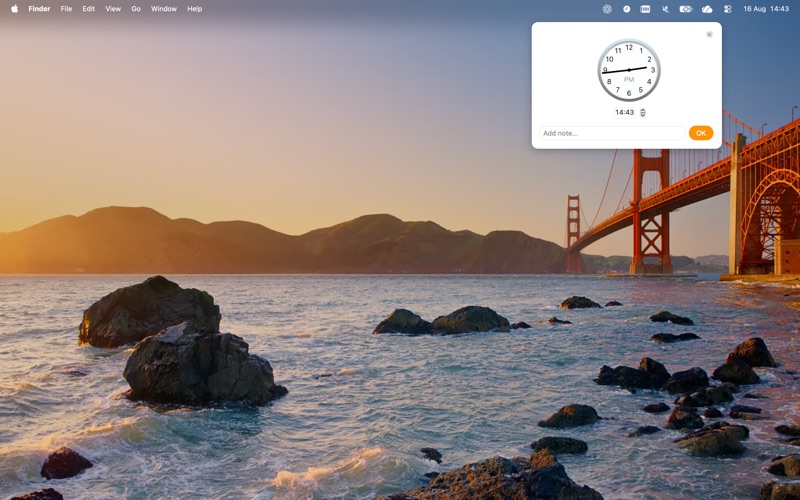This screenshot has height=500, width=800.
Task: Click the hexagon gear menu bar icon
Action: click(607, 9)
